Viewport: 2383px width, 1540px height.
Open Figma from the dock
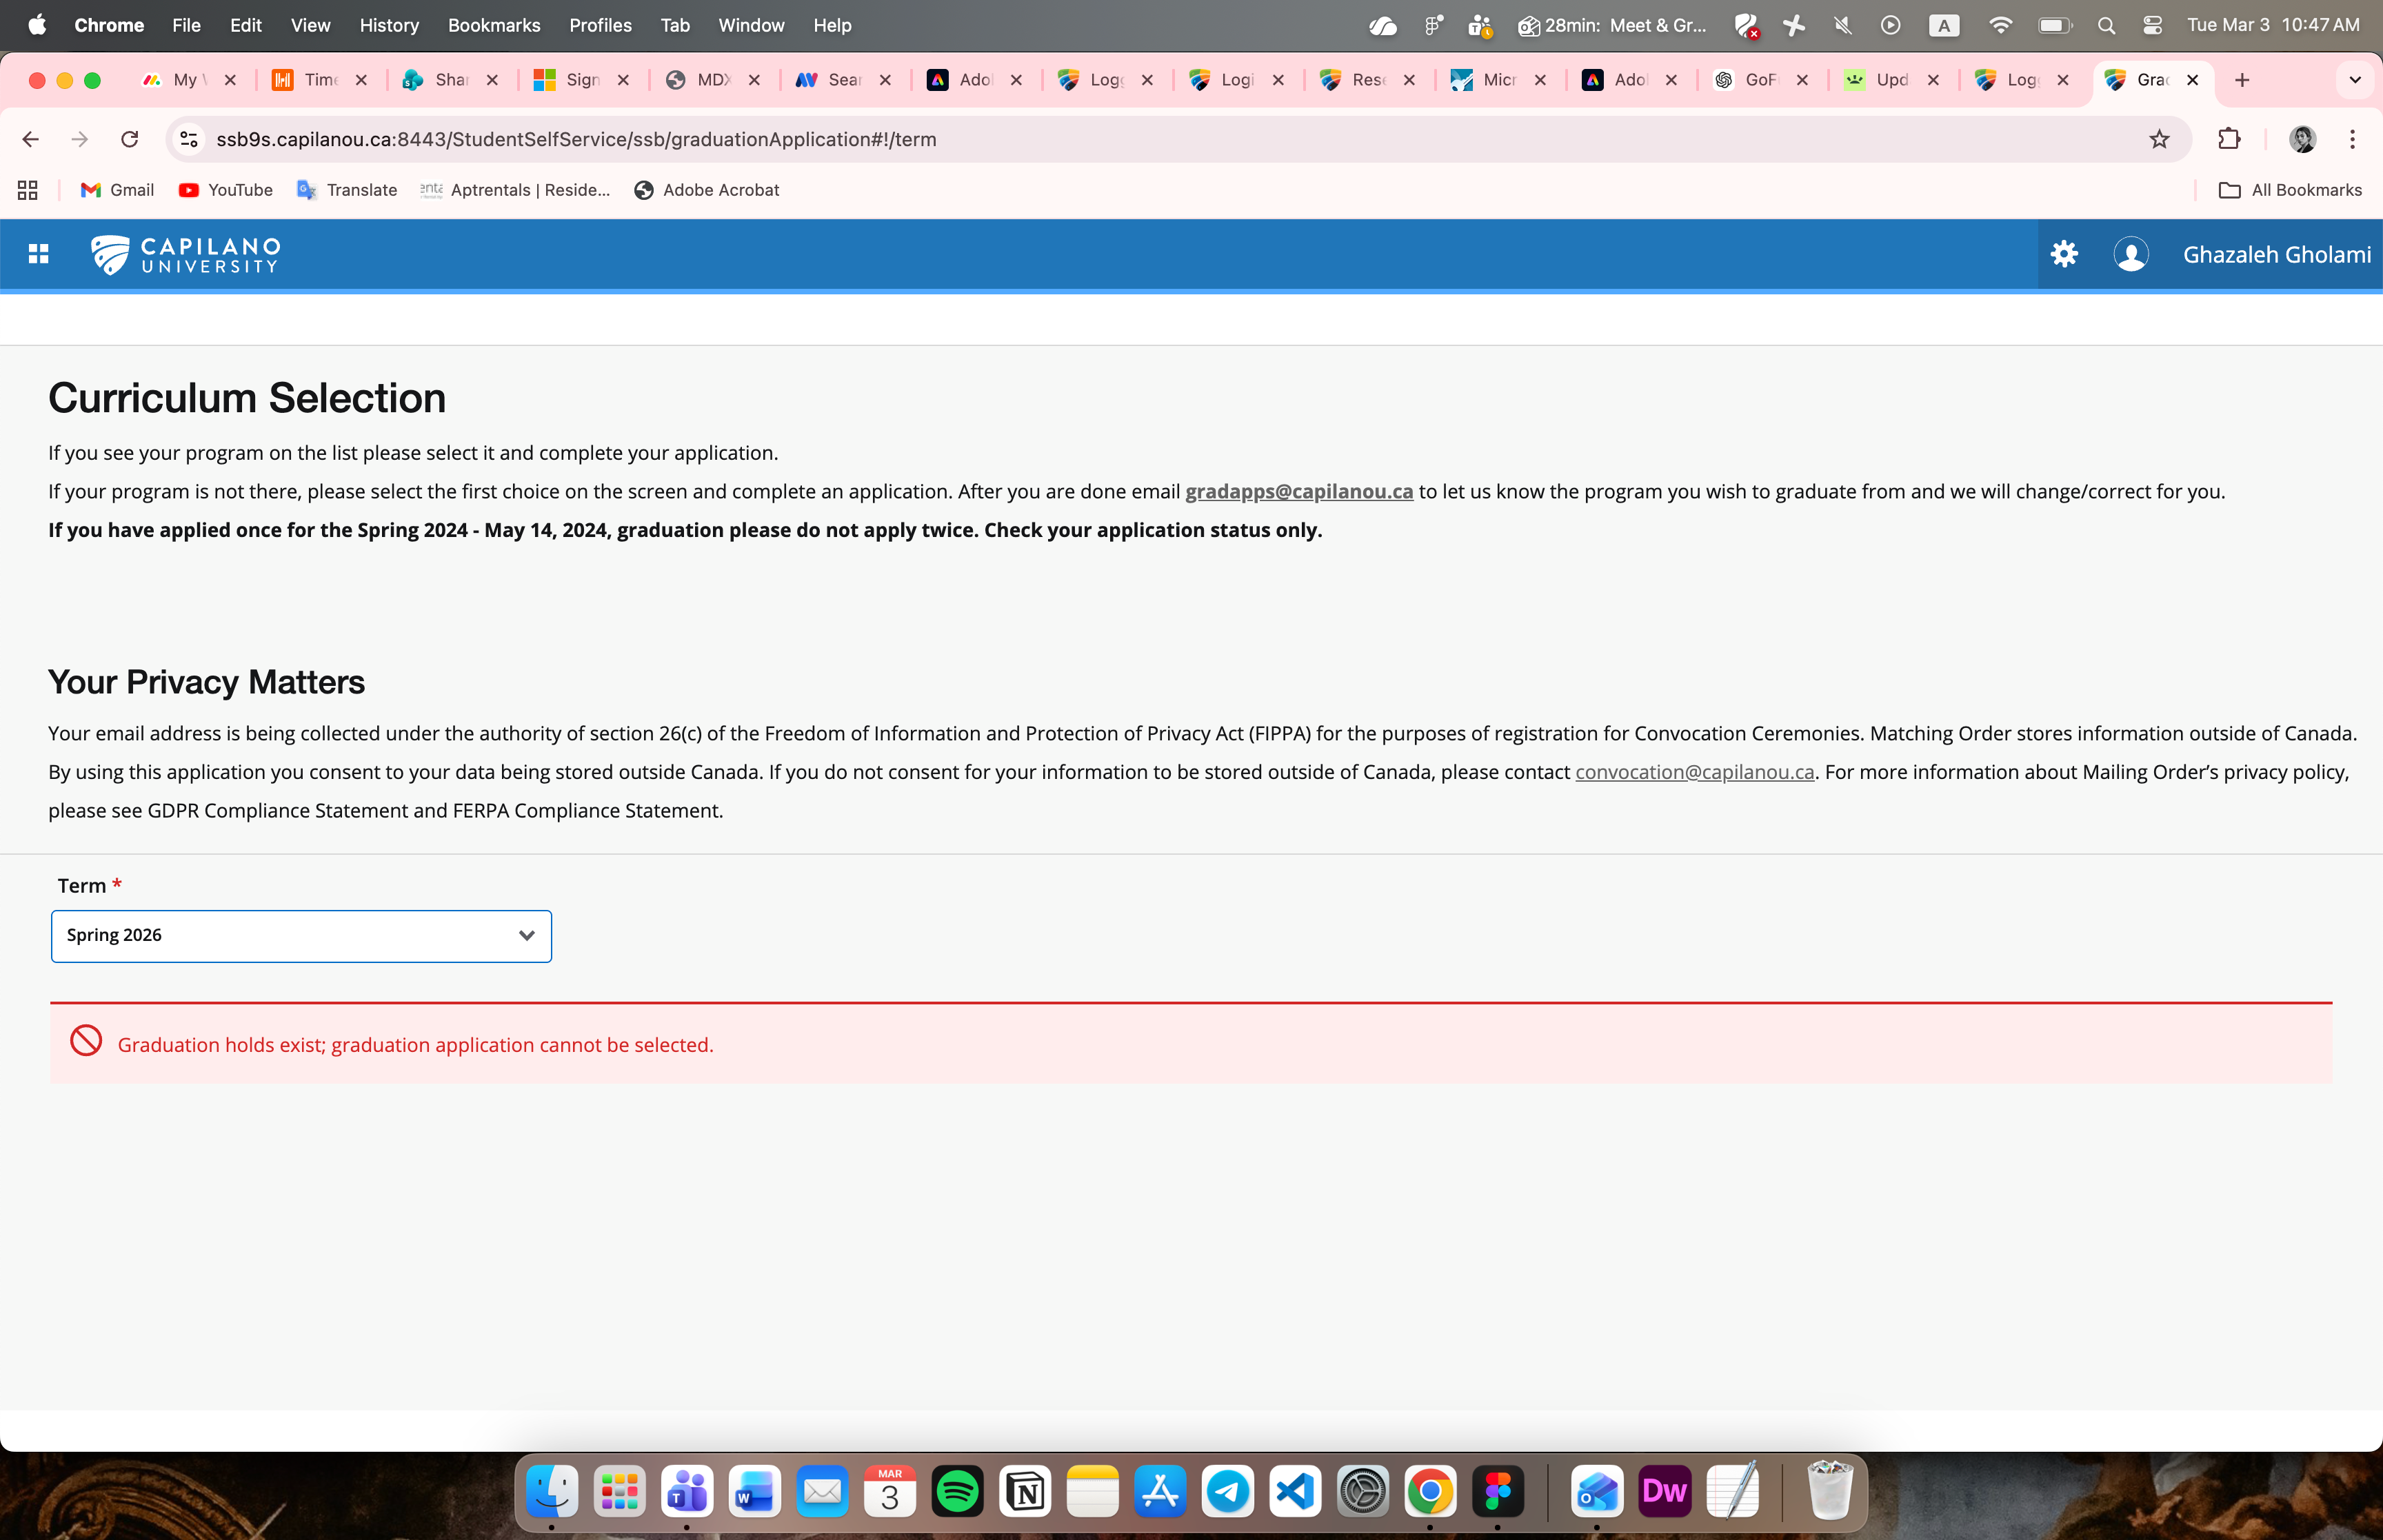click(1497, 1492)
